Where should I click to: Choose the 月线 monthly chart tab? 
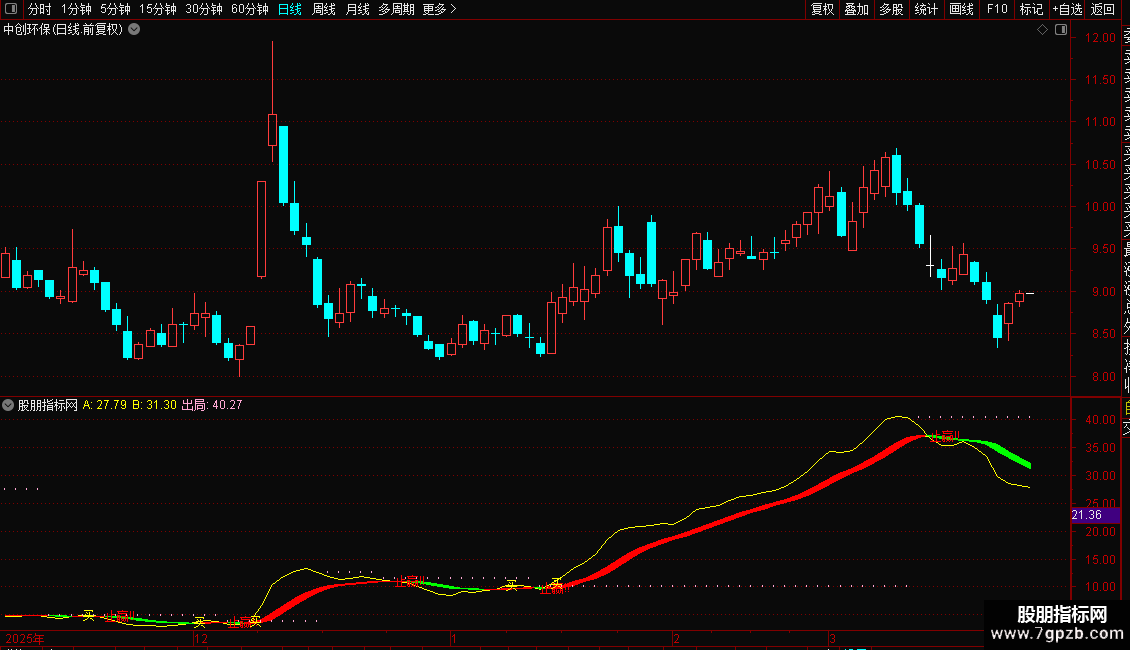(x=357, y=9)
